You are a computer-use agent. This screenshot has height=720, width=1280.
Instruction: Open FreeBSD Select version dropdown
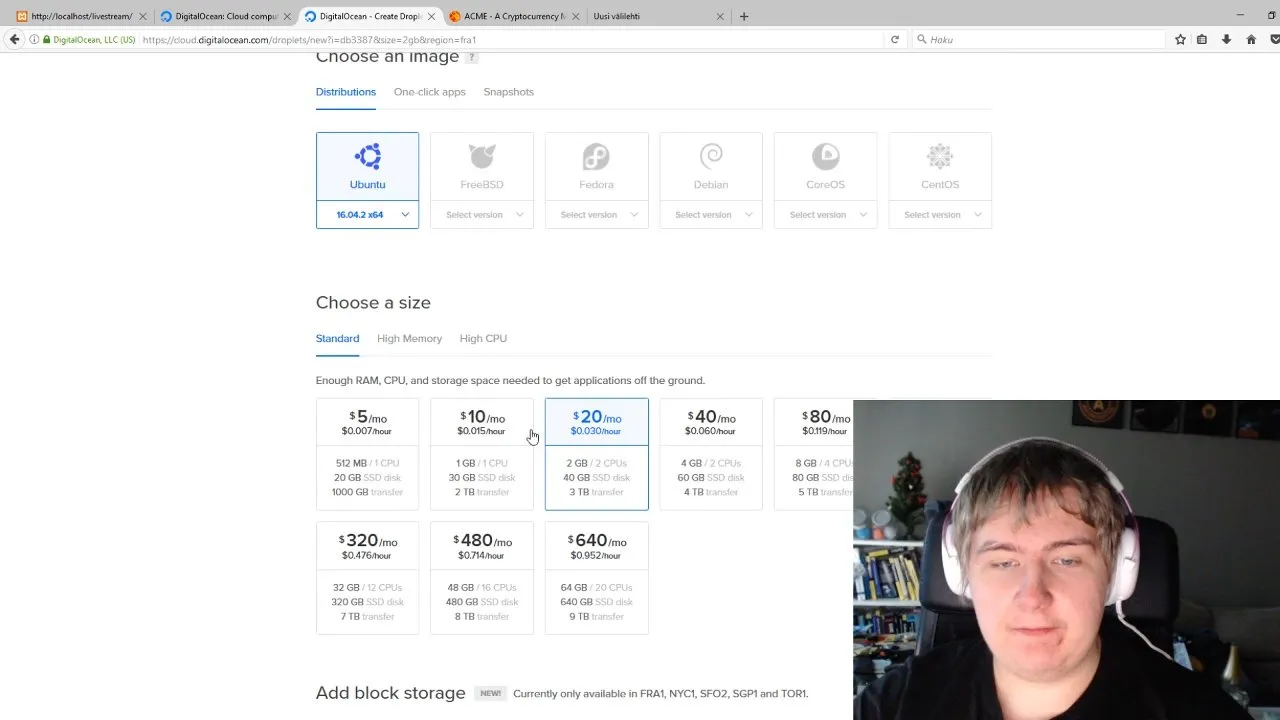pos(482,214)
